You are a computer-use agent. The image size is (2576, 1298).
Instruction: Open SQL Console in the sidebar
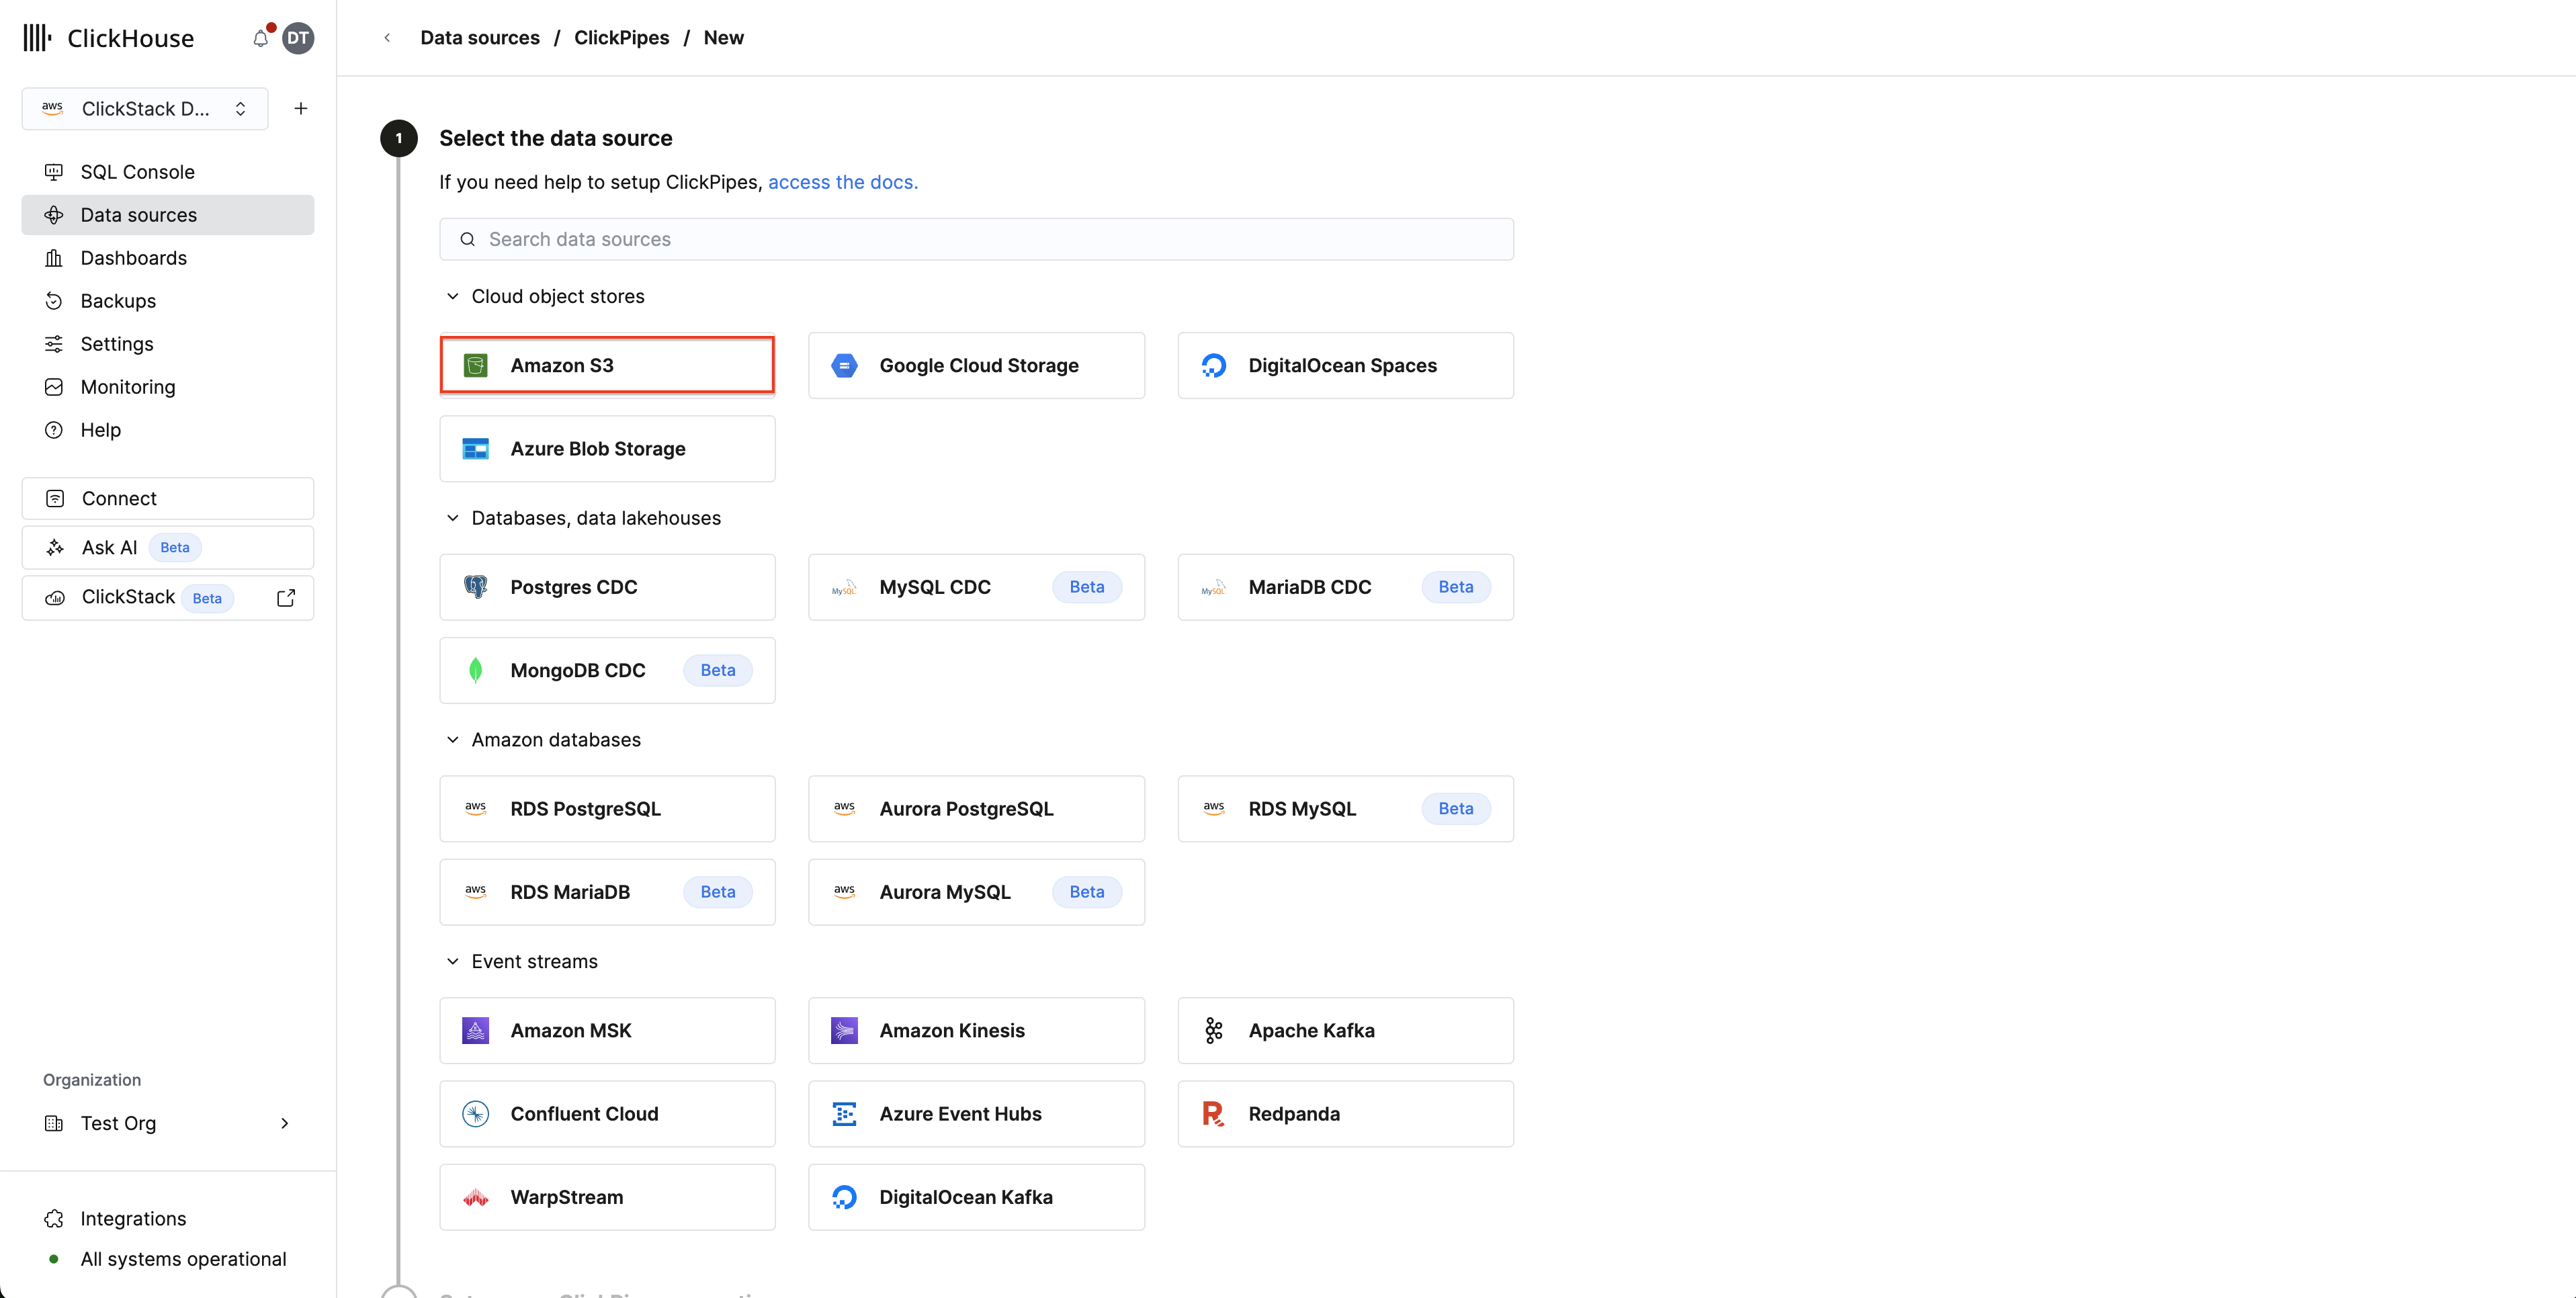pos(138,172)
